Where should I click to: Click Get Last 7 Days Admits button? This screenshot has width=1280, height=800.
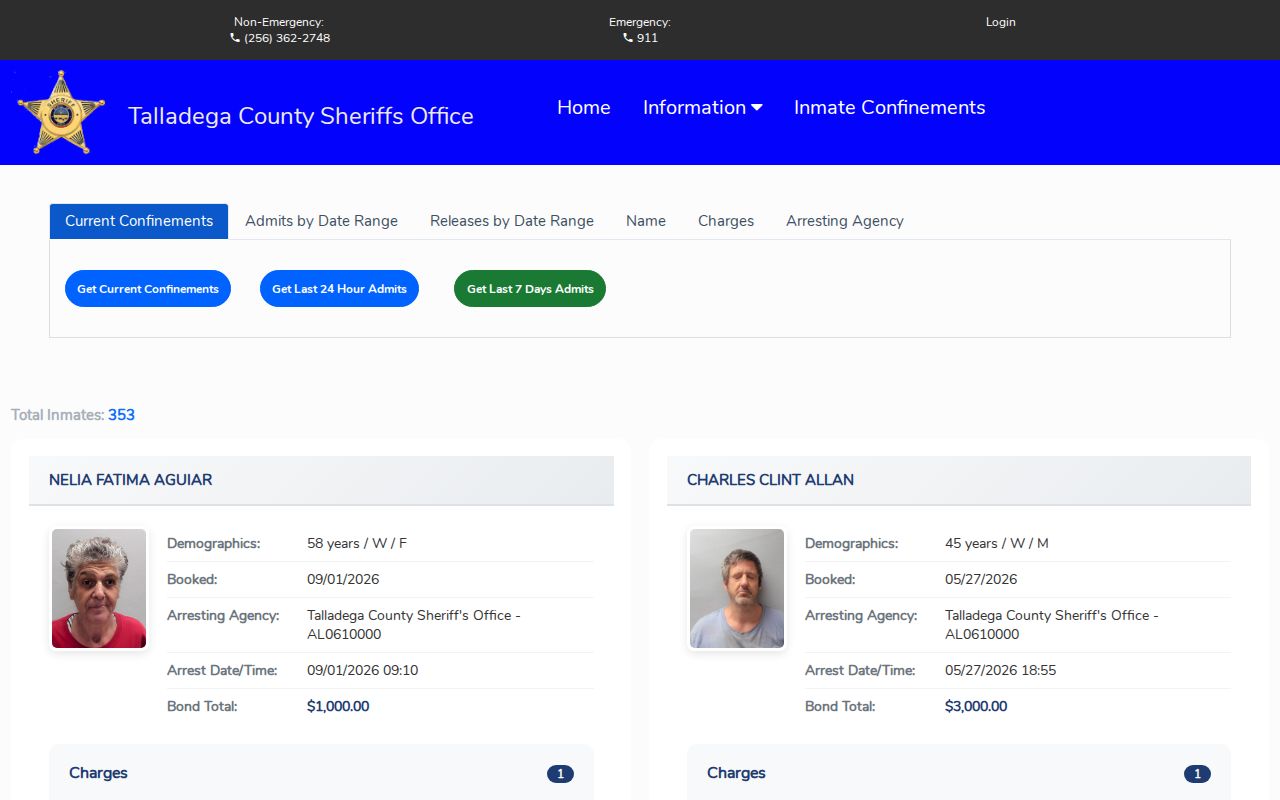click(x=530, y=289)
